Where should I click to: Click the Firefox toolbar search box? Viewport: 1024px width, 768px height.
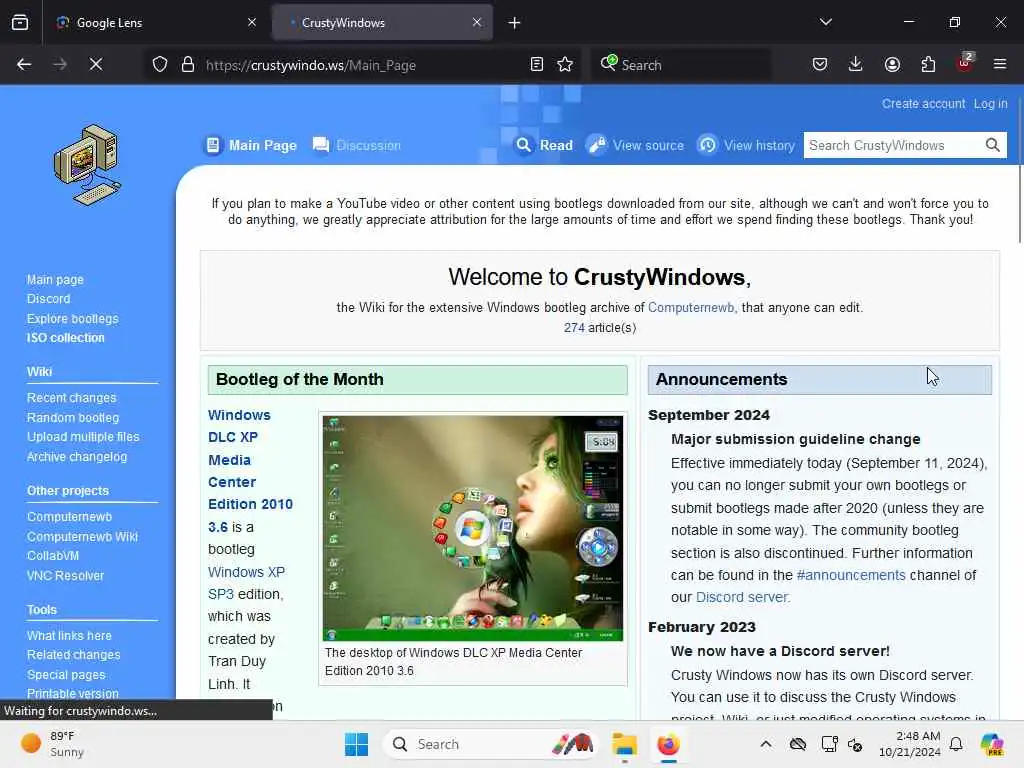pyautogui.click(x=681, y=65)
